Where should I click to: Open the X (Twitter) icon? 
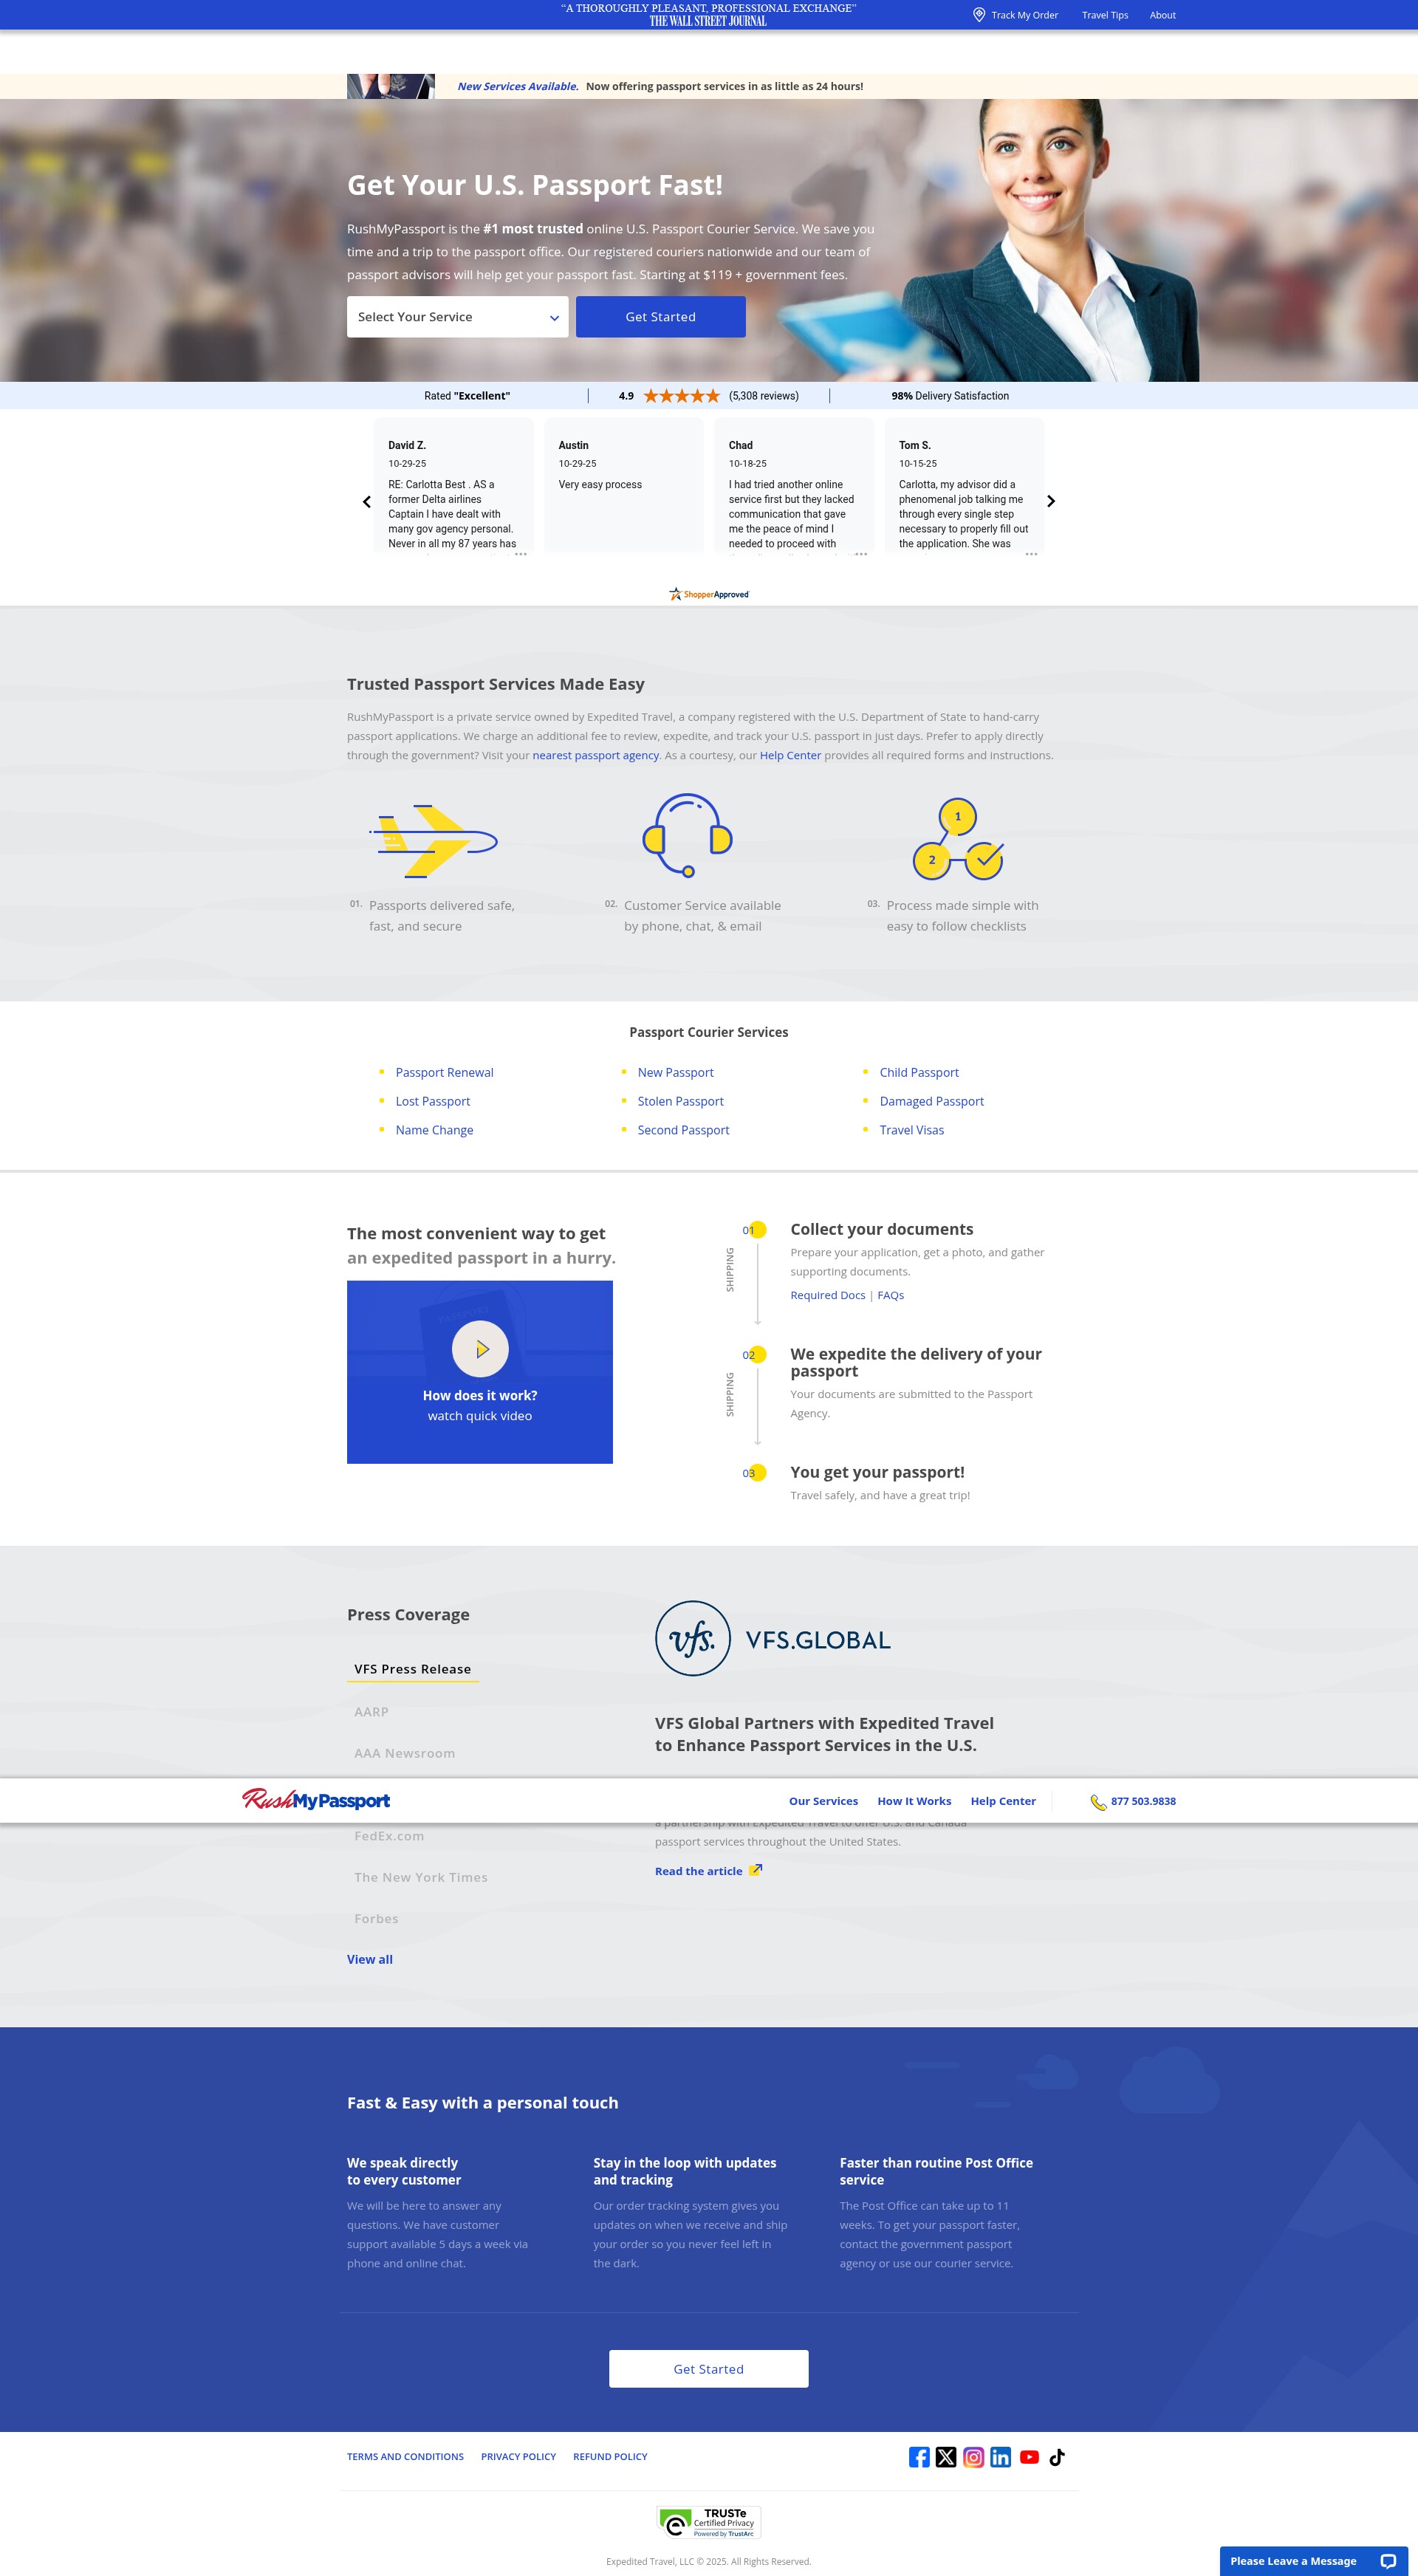point(946,2457)
